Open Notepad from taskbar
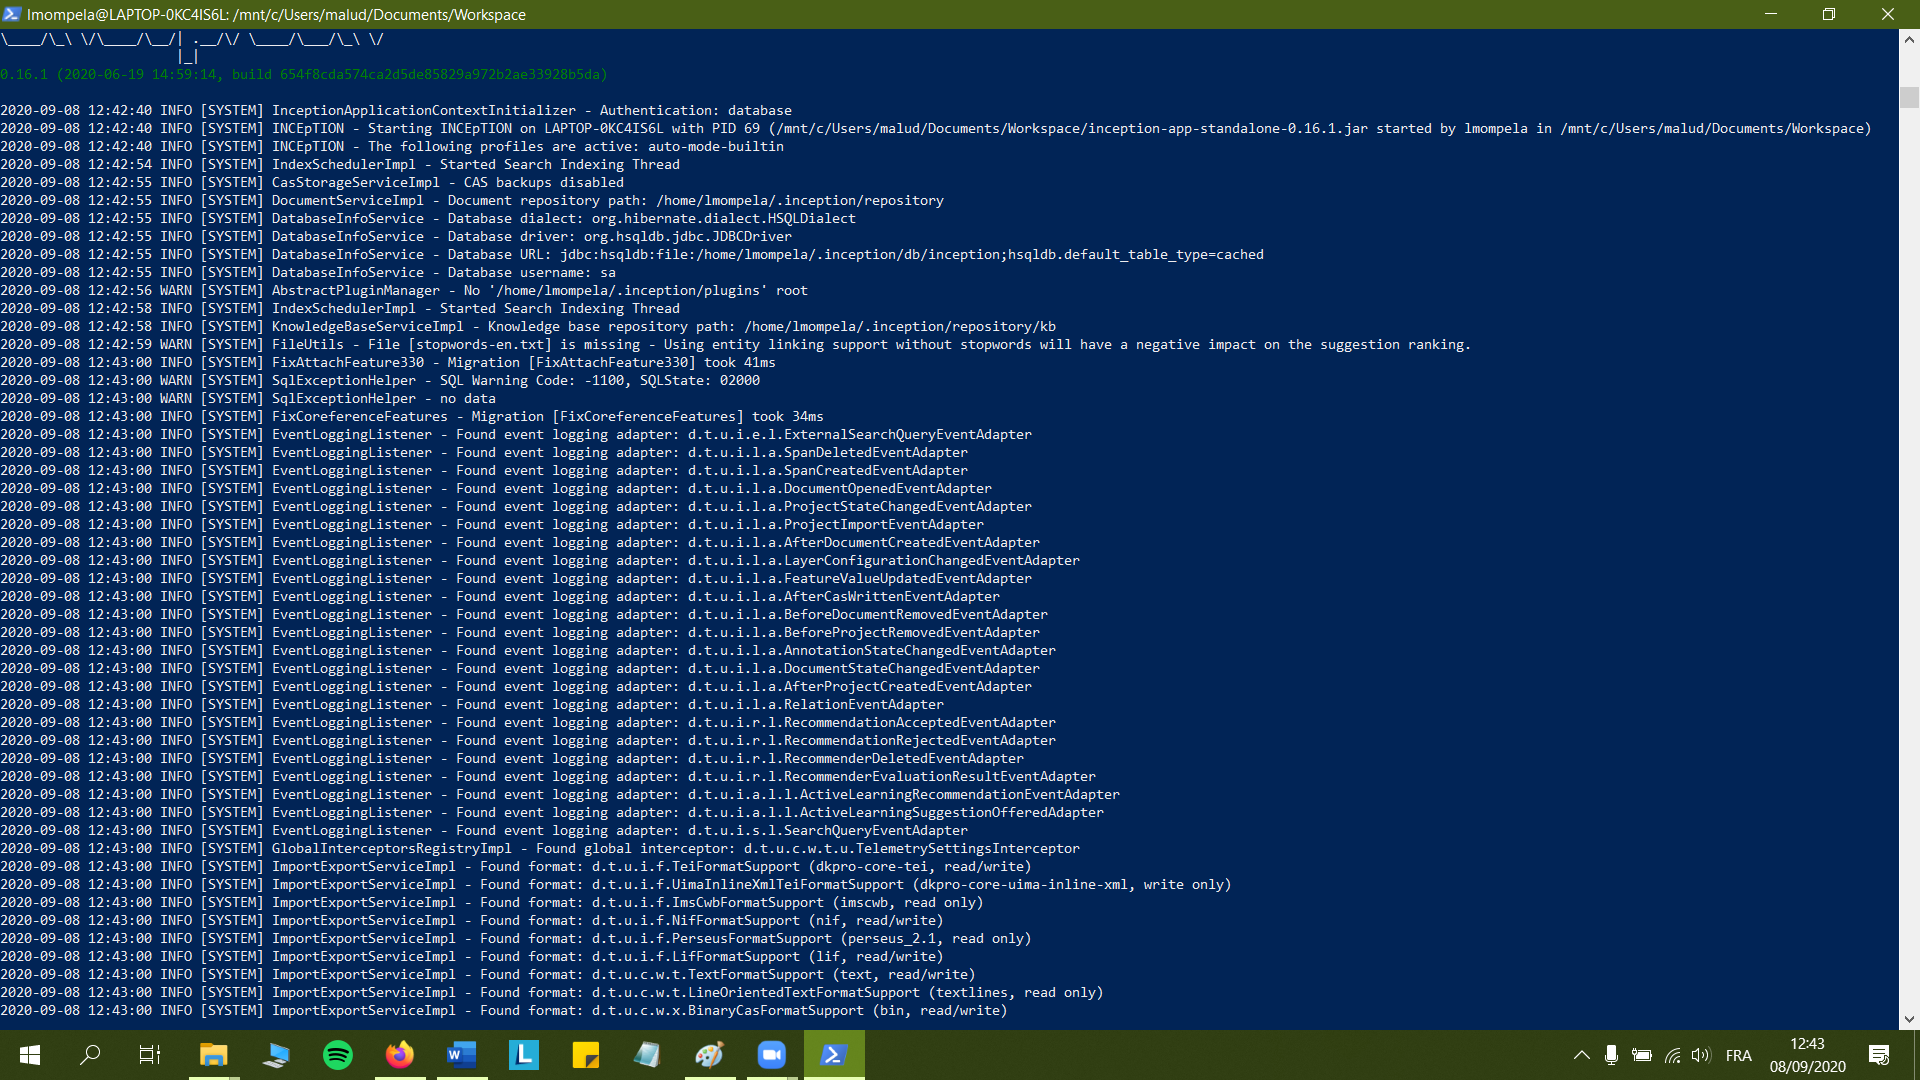The height and width of the screenshot is (1080, 1920). (x=648, y=1055)
